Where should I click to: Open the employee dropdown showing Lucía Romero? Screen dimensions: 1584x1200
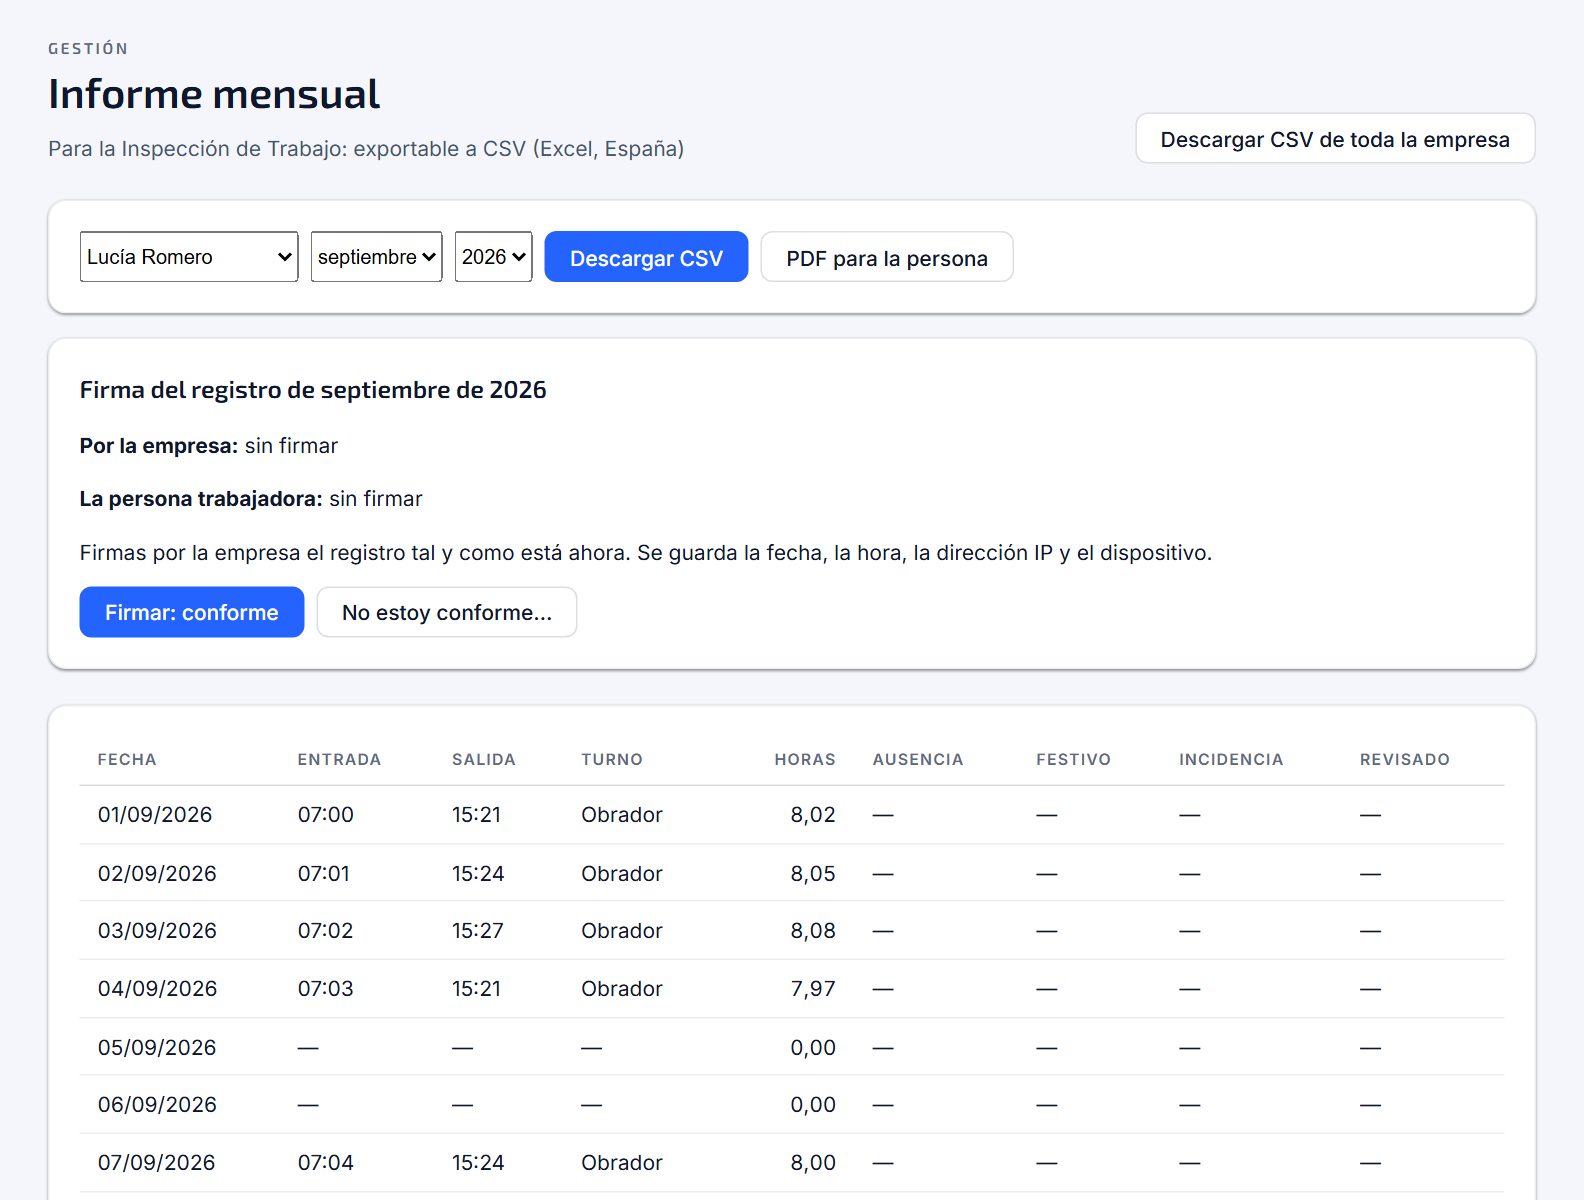click(x=189, y=257)
